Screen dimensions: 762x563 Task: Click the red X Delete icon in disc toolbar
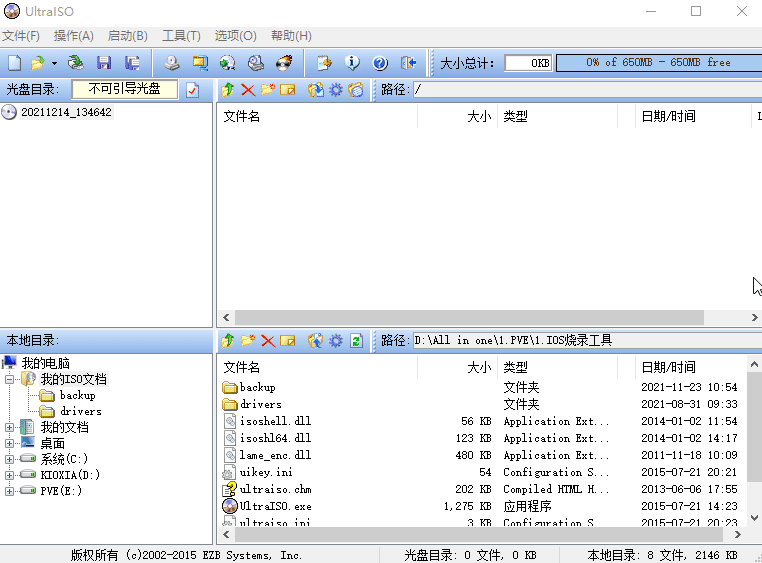[x=248, y=90]
